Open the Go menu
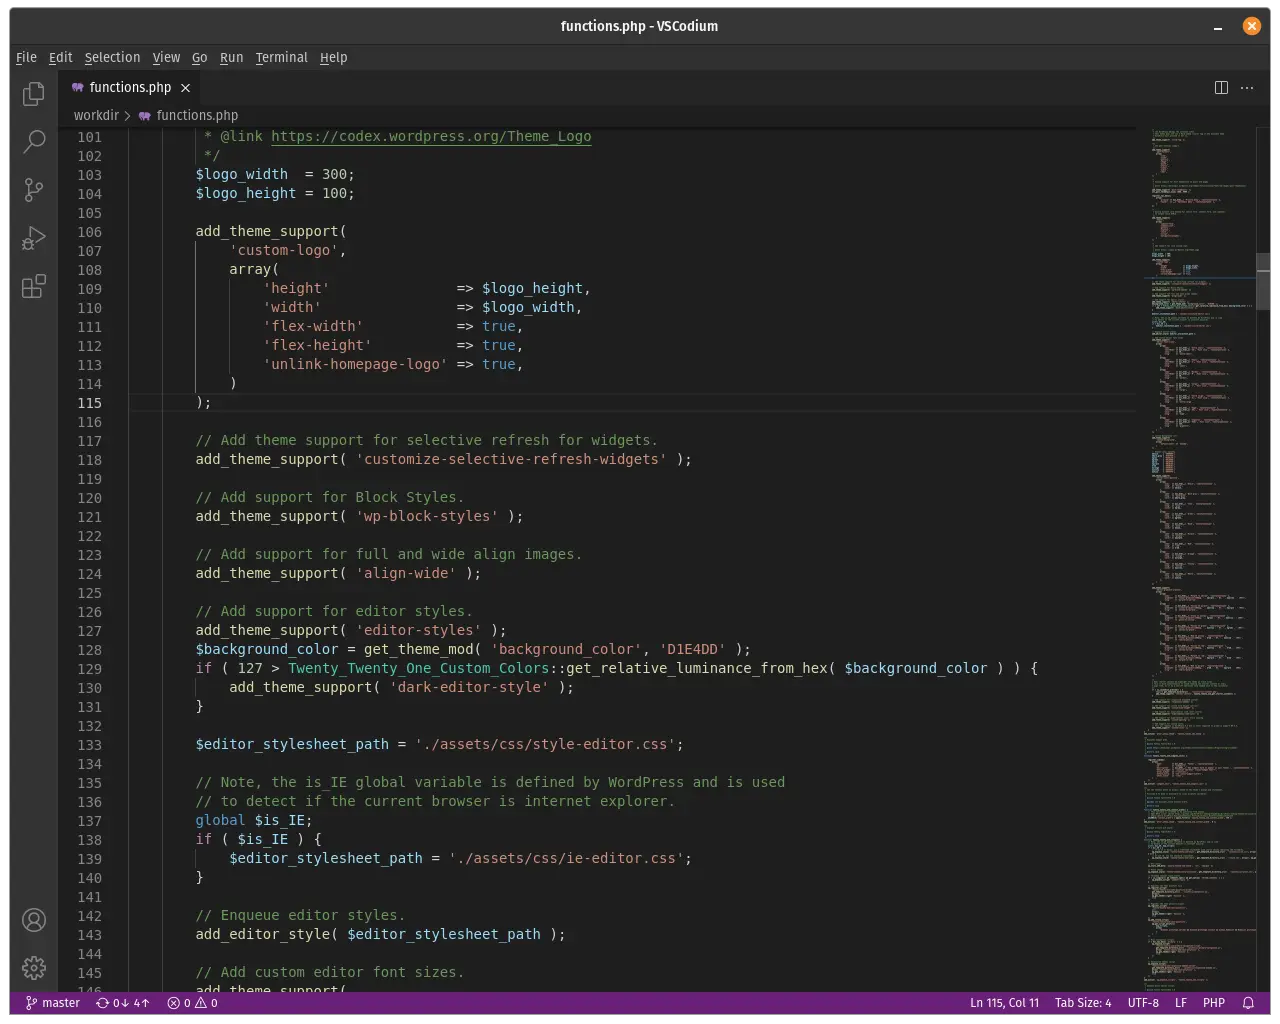The width and height of the screenshot is (1280, 1024). [200, 58]
